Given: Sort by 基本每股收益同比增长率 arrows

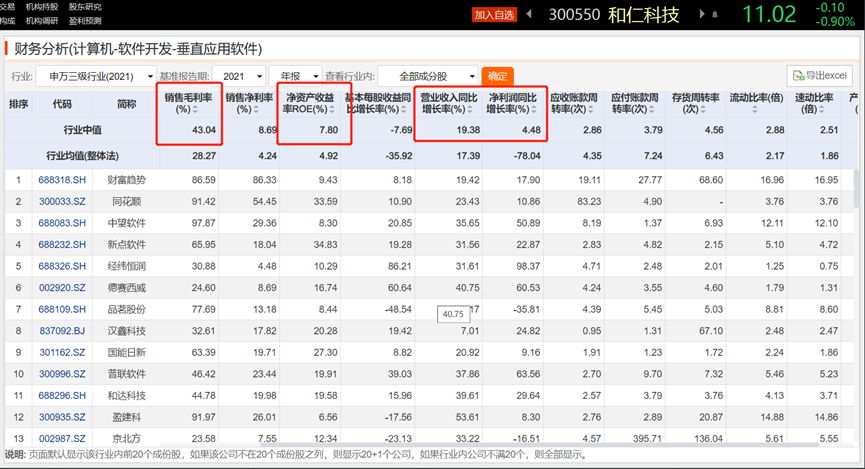Looking at the screenshot, I should click(403, 110).
